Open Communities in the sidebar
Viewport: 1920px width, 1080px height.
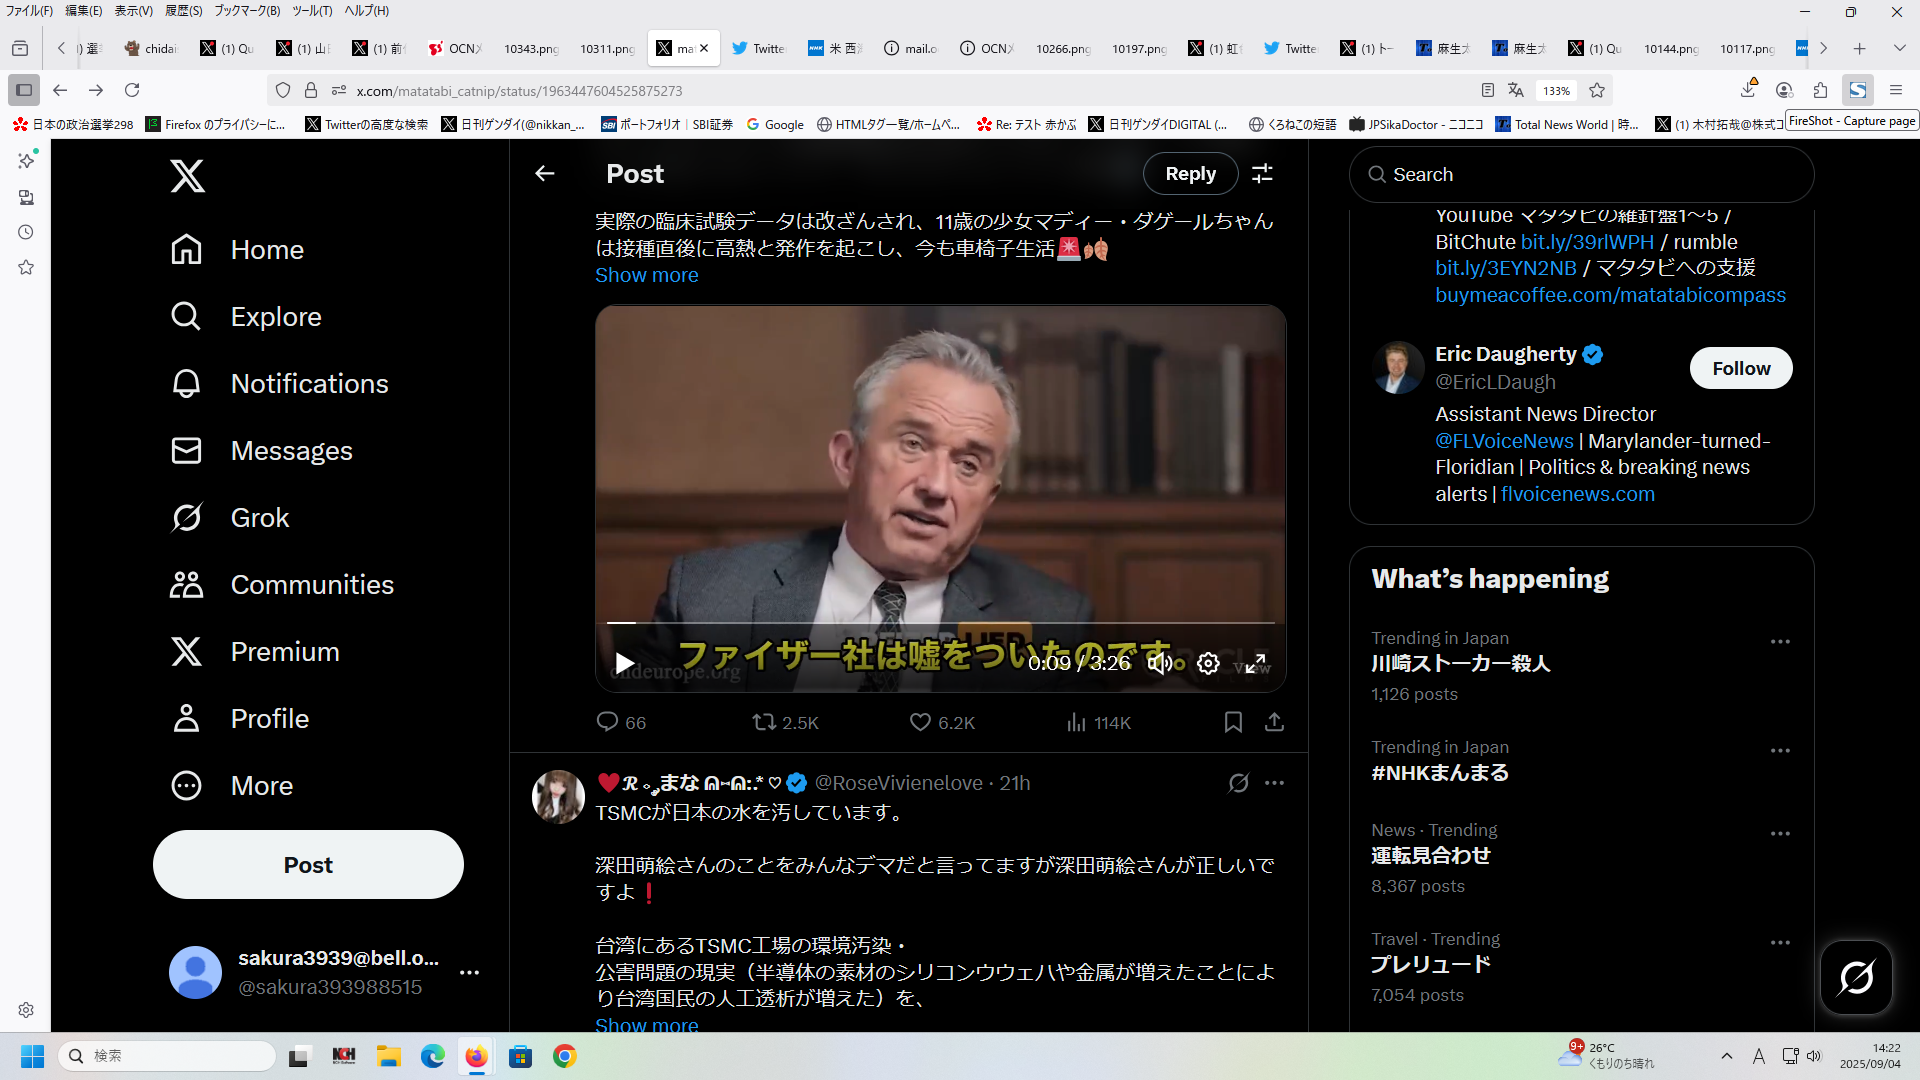tap(282, 585)
